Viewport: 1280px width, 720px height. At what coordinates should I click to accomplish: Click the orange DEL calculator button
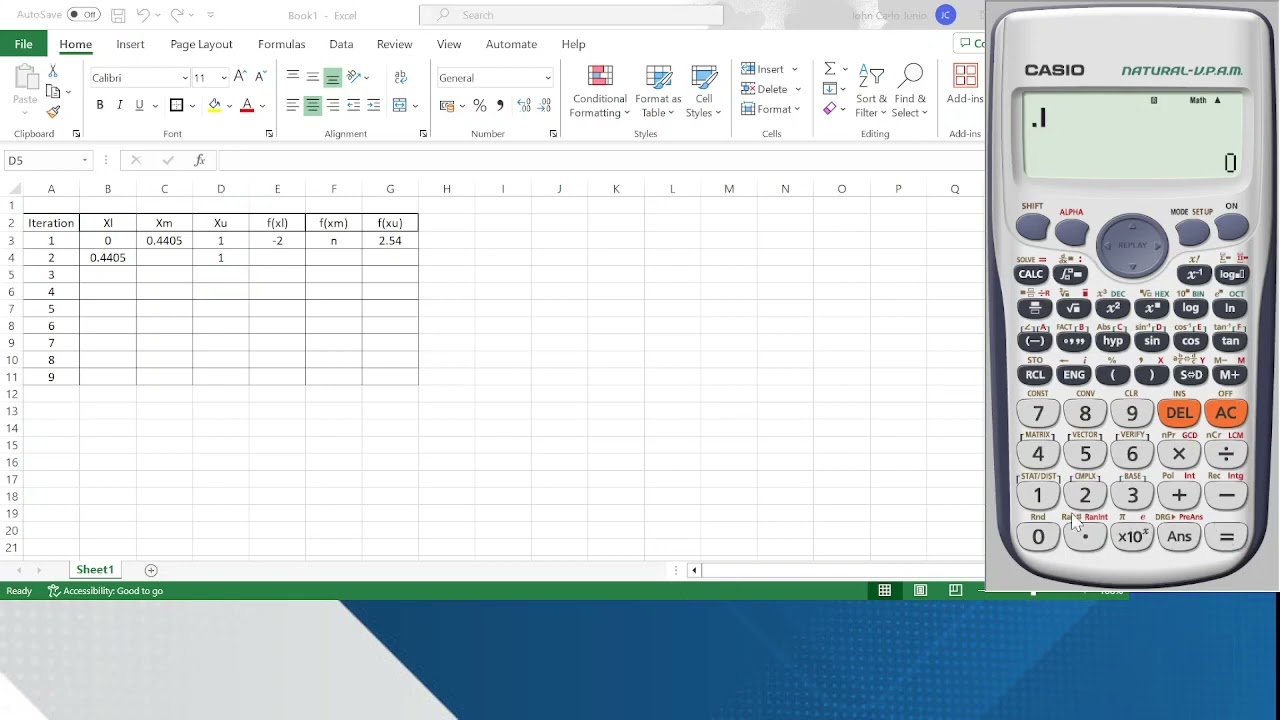pyautogui.click(x=1179, y=413)
